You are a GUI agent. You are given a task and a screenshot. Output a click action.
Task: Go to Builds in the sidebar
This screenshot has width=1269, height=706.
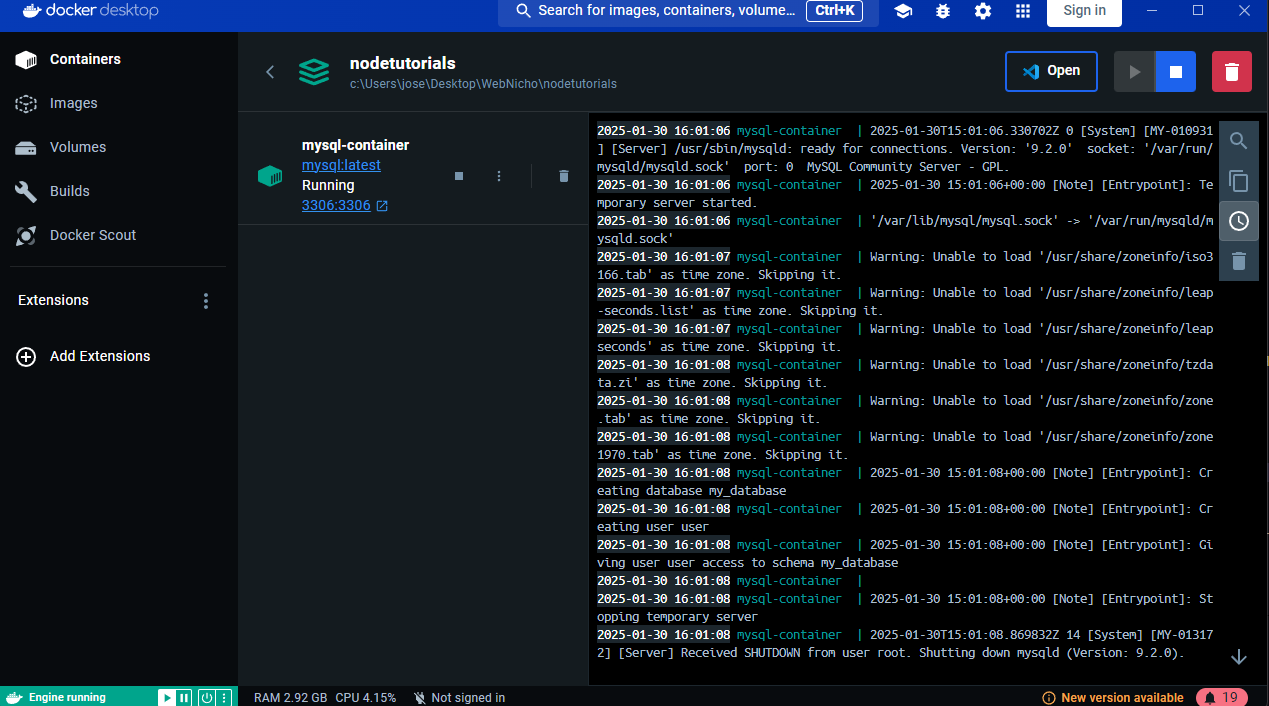tap(119, 191)
